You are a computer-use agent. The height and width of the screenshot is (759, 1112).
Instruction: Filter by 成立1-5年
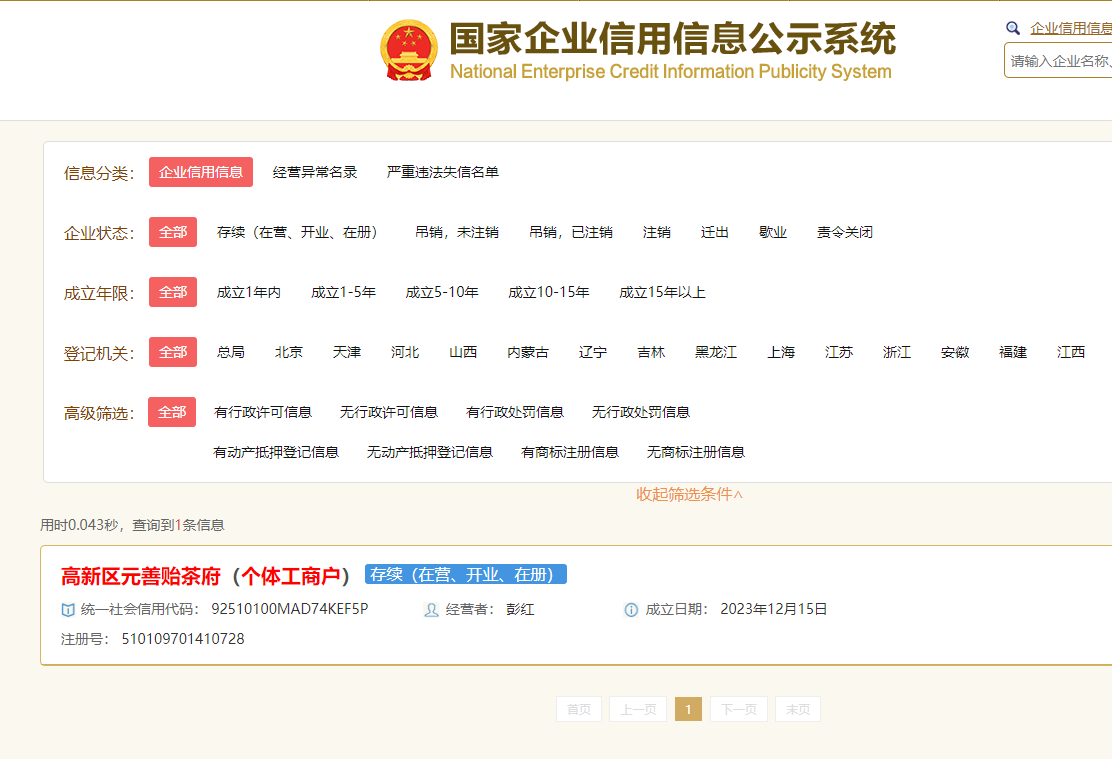(x=343, y=292)
